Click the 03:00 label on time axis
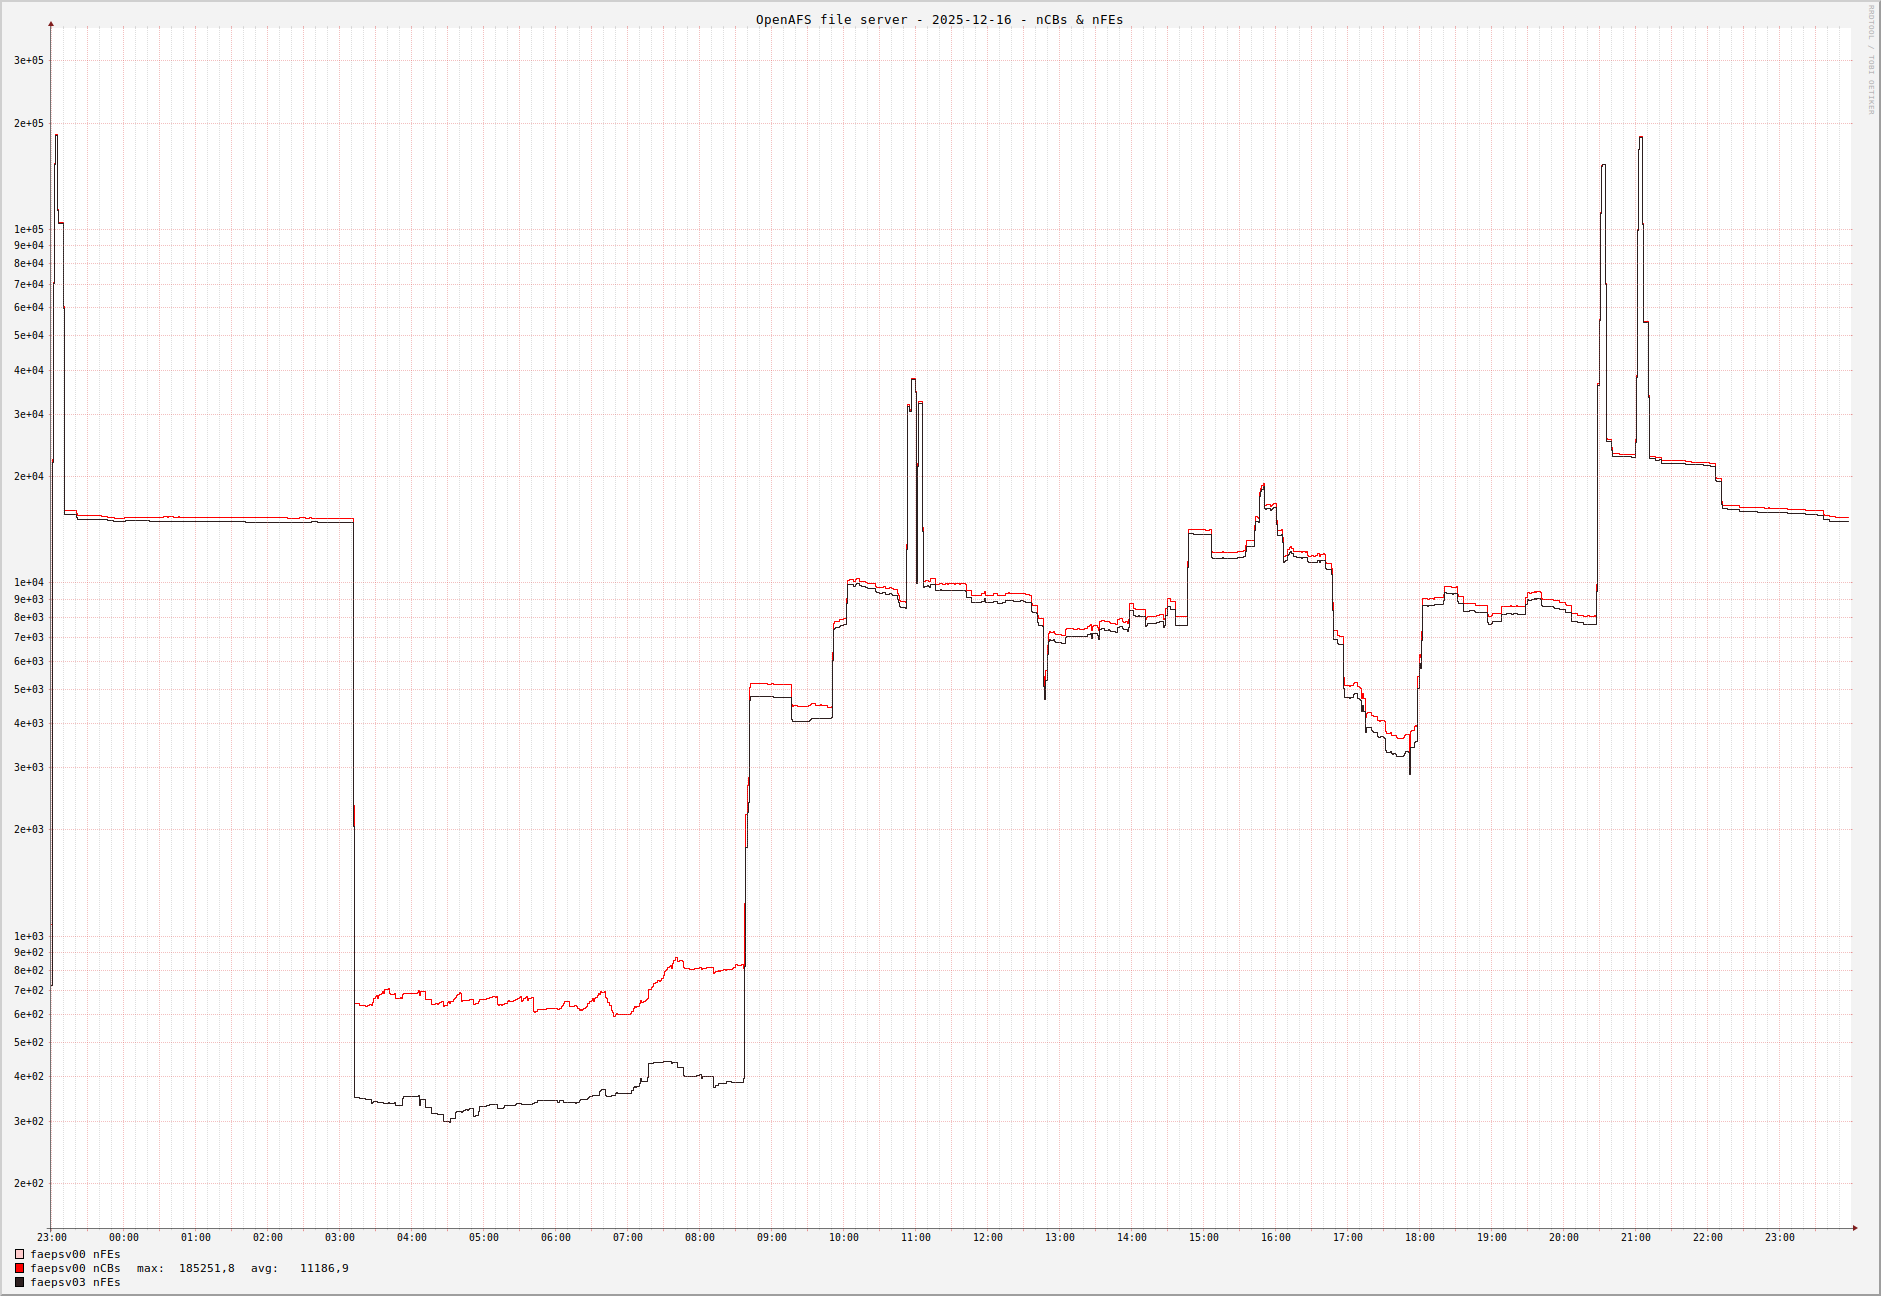This screenshot has height=1296, width=1881. click(340, 1238)
